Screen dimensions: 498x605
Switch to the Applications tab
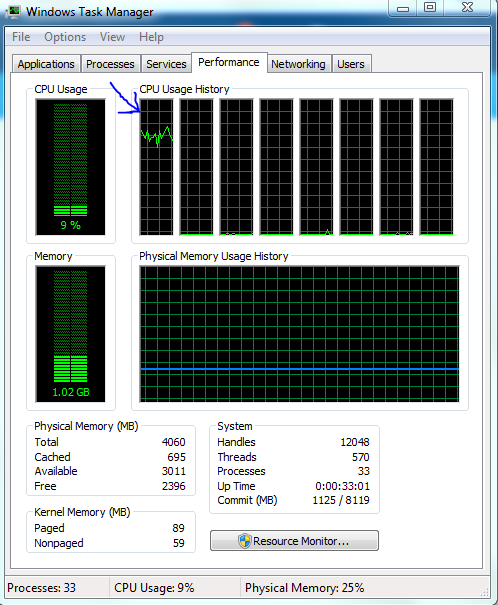[46, 64]
